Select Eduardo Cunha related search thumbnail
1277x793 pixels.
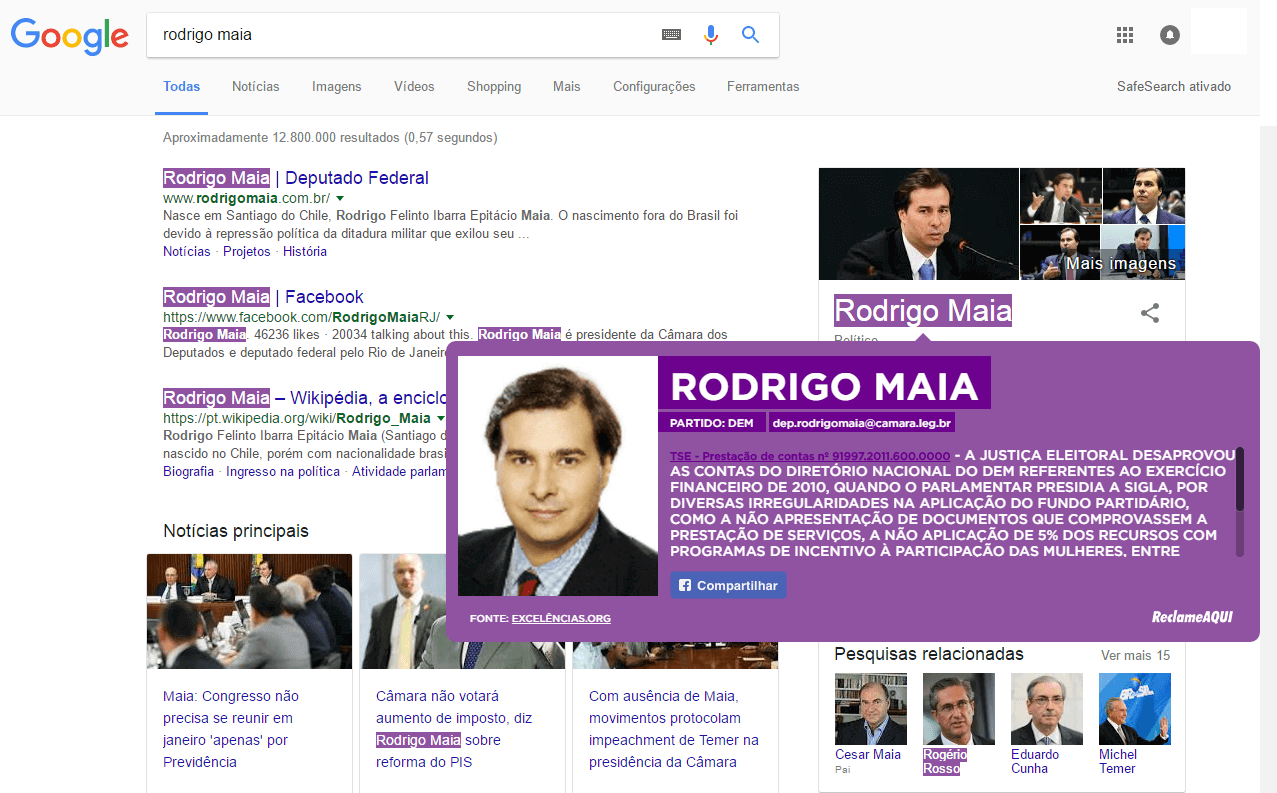pyautogui.click(x=1046, y=709)
